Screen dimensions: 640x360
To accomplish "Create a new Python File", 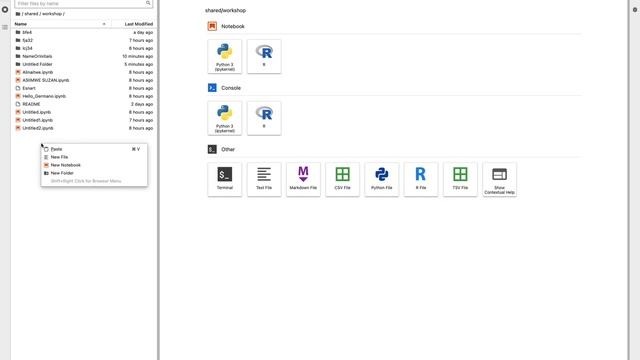I will pyautogui.click(x=382, y=180).
